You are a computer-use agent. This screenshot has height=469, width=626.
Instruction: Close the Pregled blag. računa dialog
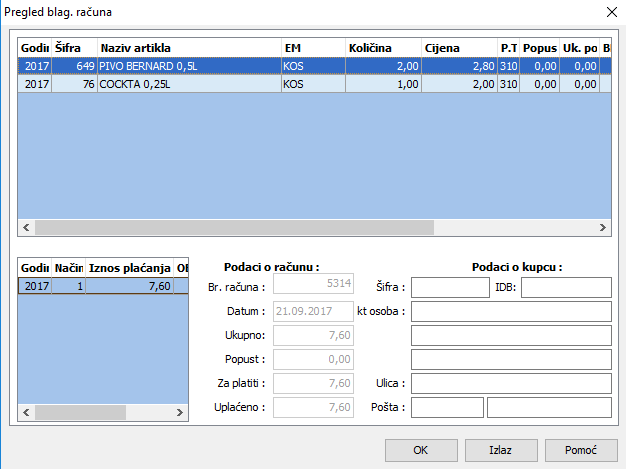point(611,12)
